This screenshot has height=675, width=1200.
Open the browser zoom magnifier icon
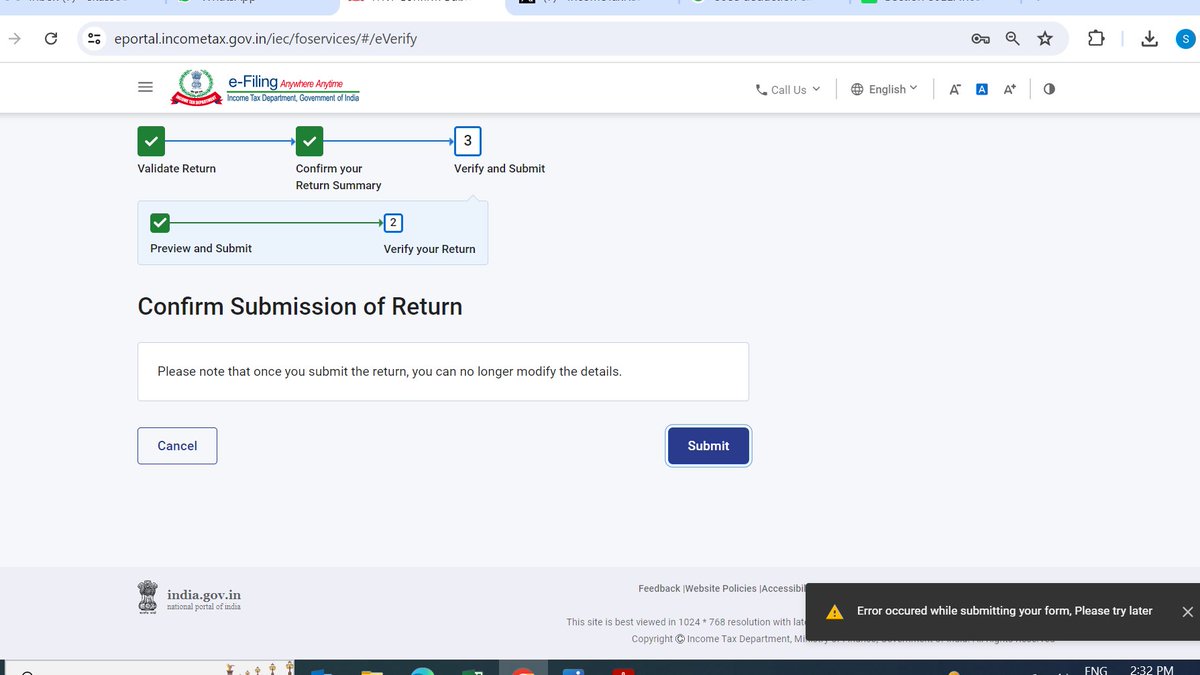tap(1013, 39)
